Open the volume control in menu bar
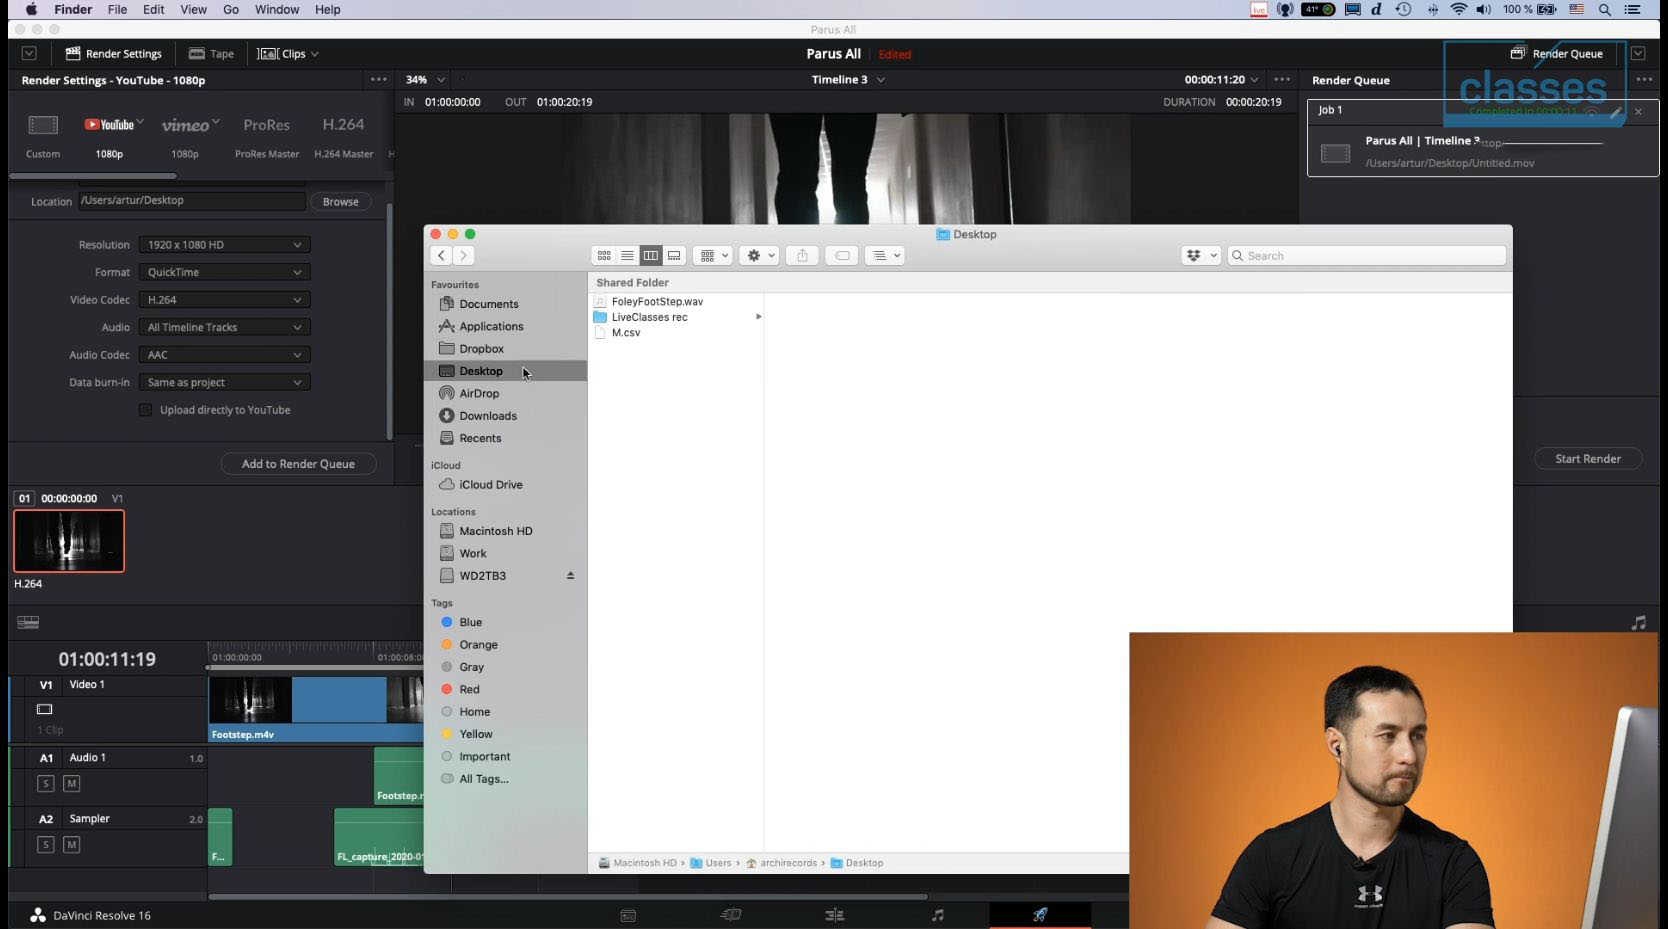The height and width of the screenshot is (929, 1668). [1483, 10]
